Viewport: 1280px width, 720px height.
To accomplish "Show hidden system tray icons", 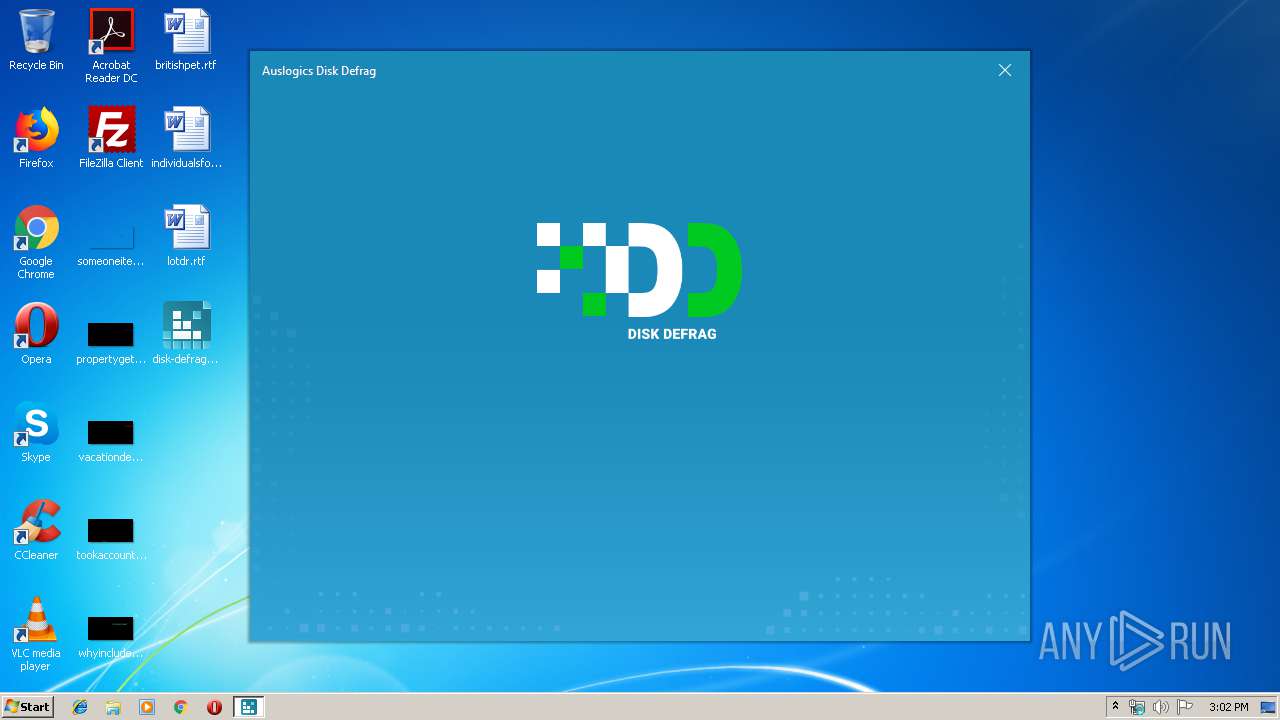I will (1115, 707).
